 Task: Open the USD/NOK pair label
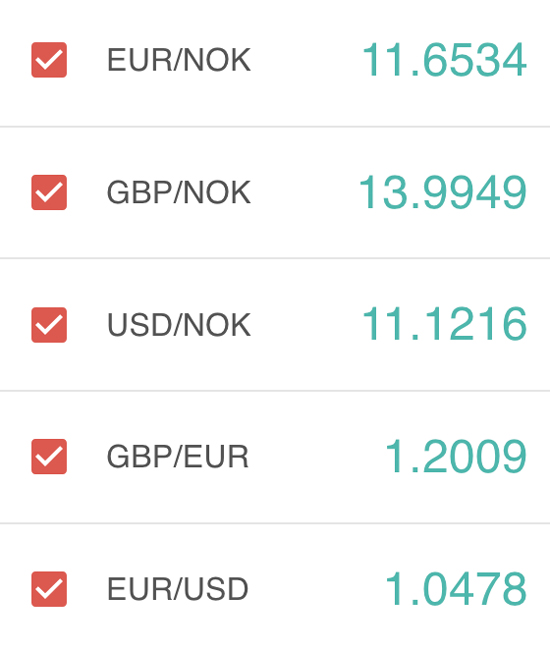click(179, 325)
